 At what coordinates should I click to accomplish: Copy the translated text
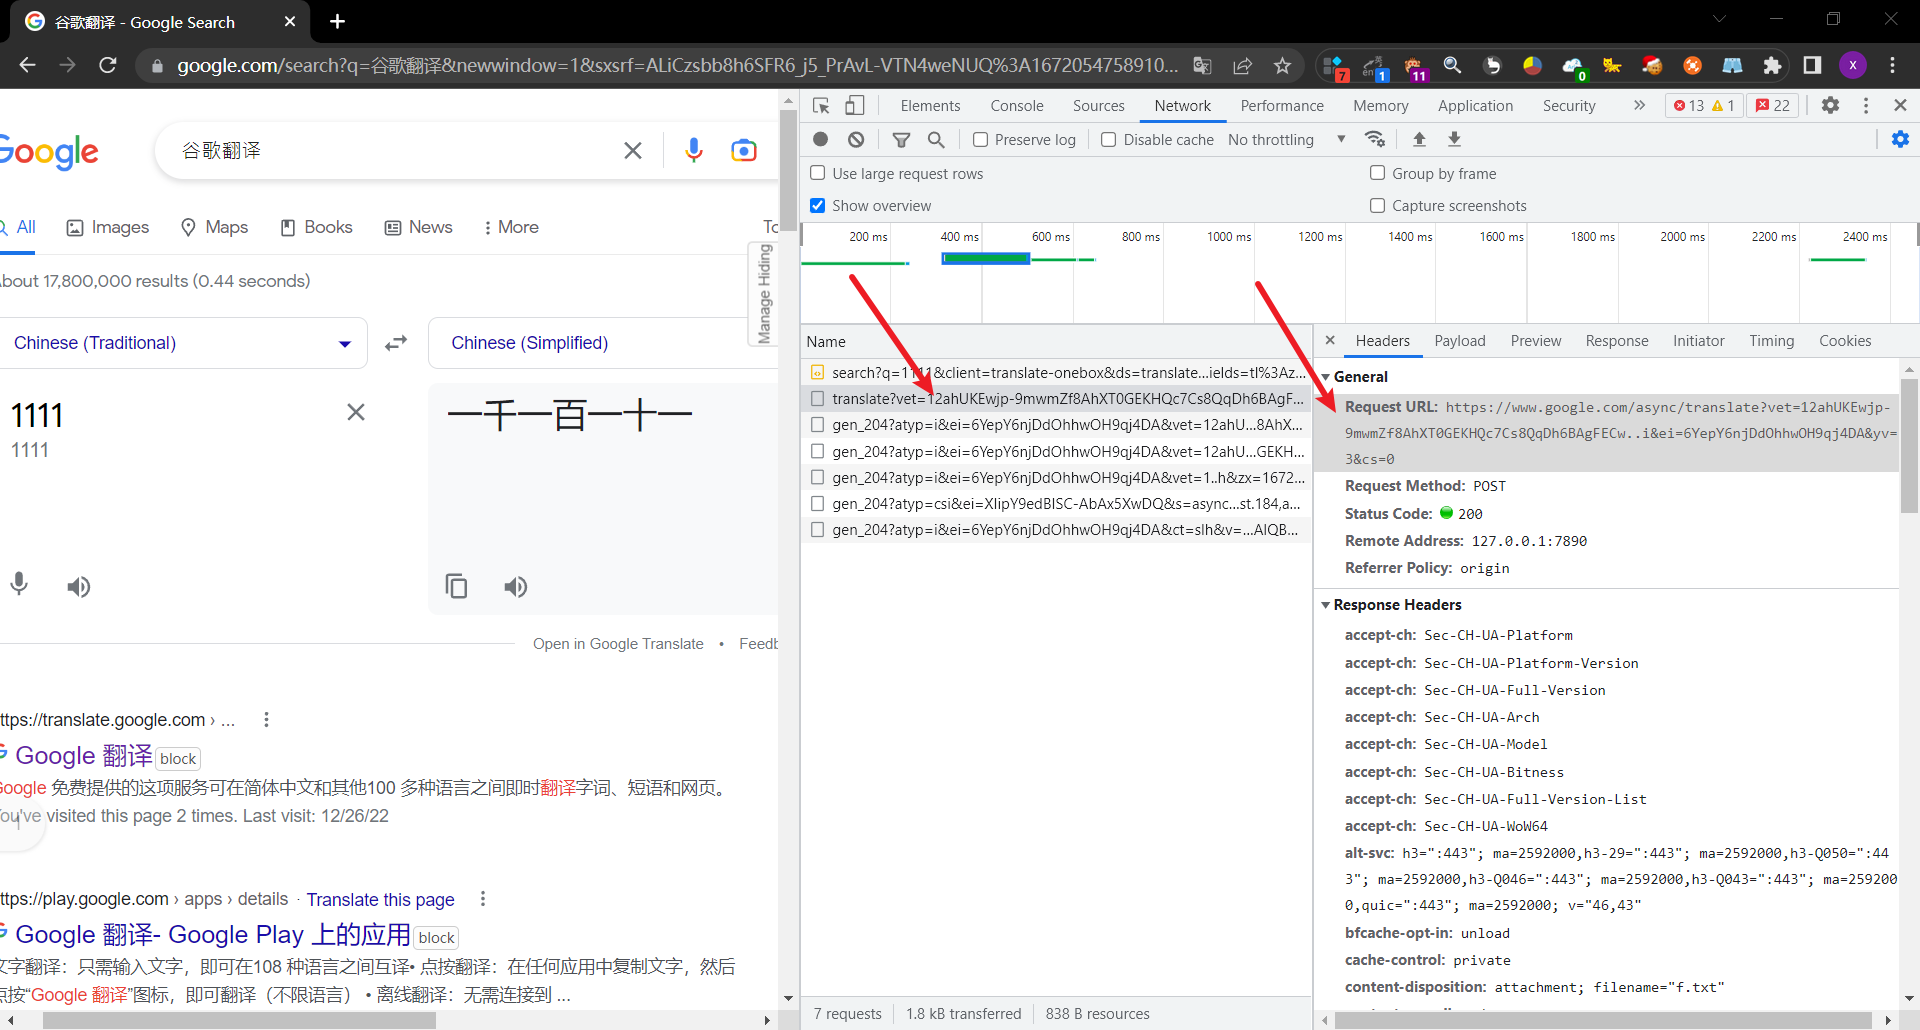(457, 587)
